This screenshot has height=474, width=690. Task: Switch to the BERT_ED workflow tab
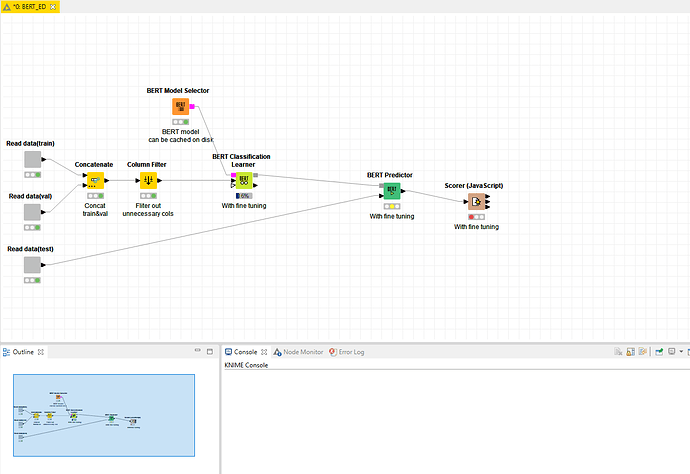click(29, 7)
